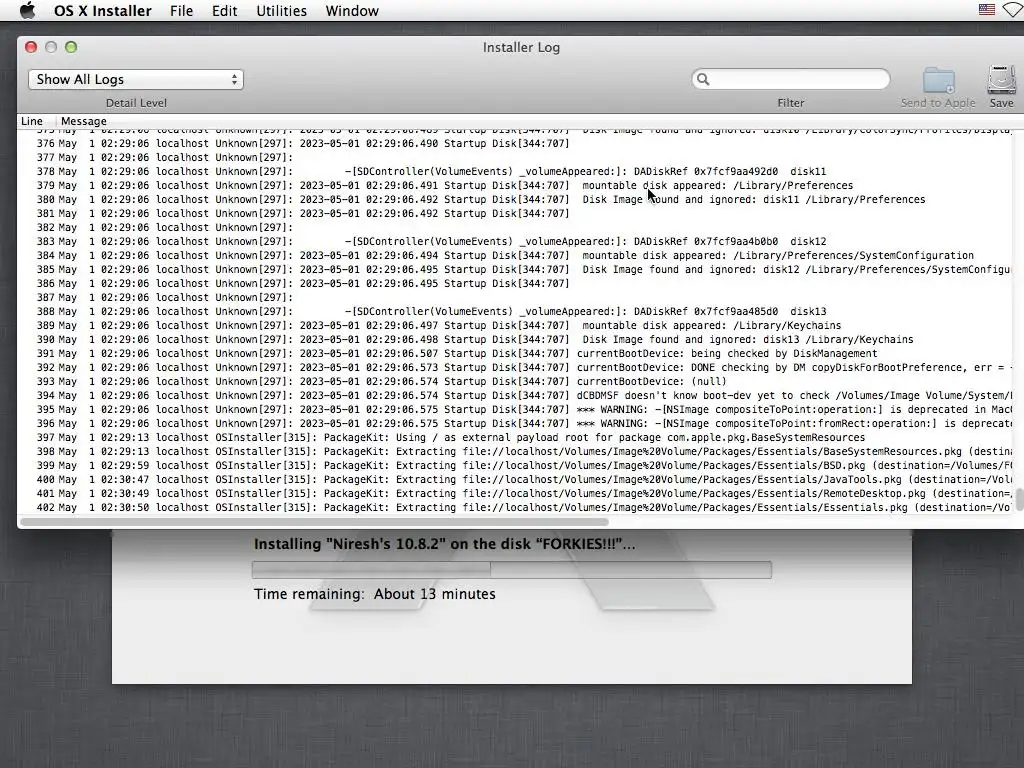The width and height of the screenshot is (1024, 768).
Task: Click the Message column header
Action: tap(84, 121)
